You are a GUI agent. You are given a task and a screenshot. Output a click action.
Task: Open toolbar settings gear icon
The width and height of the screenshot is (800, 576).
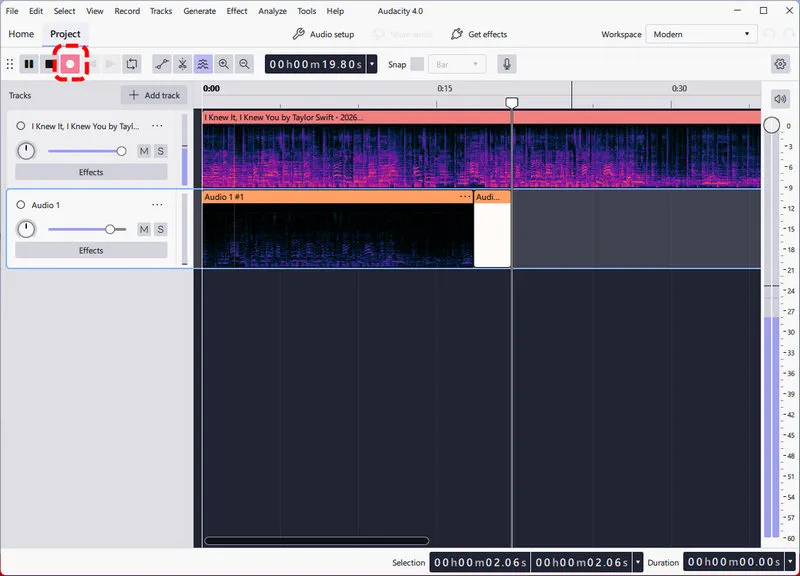pyautogui.click(x=780, y=64)
